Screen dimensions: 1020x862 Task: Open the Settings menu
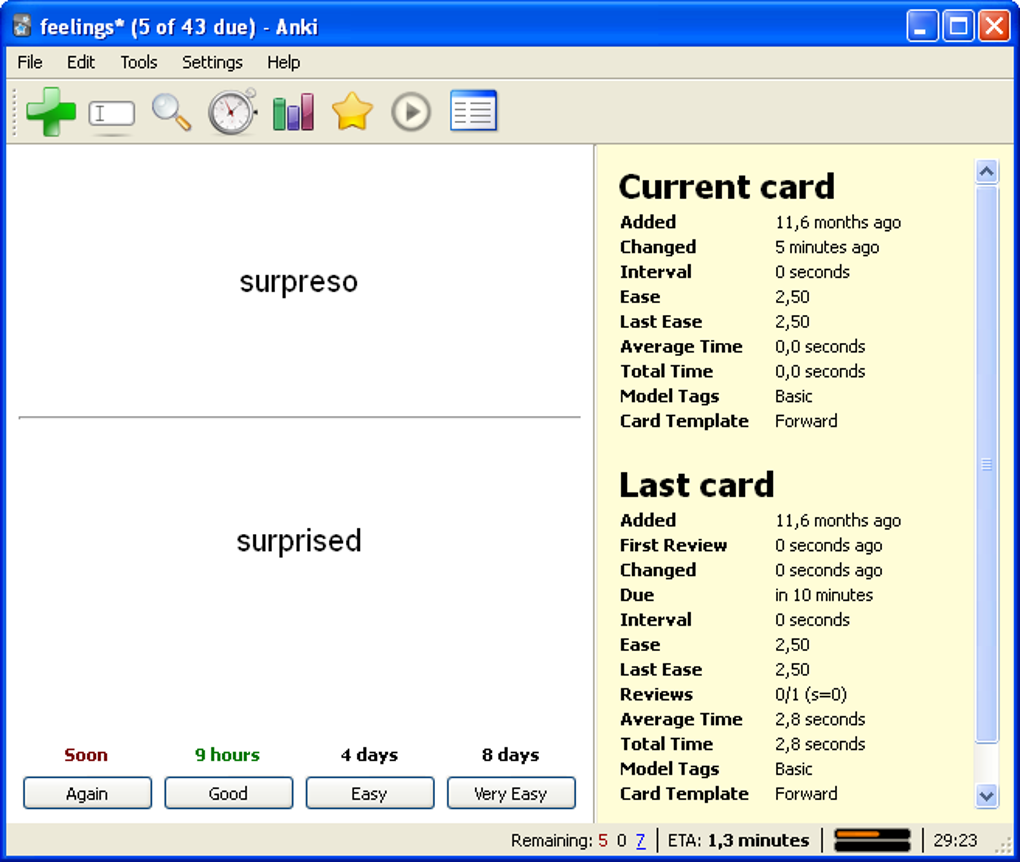tap(211, 62)
